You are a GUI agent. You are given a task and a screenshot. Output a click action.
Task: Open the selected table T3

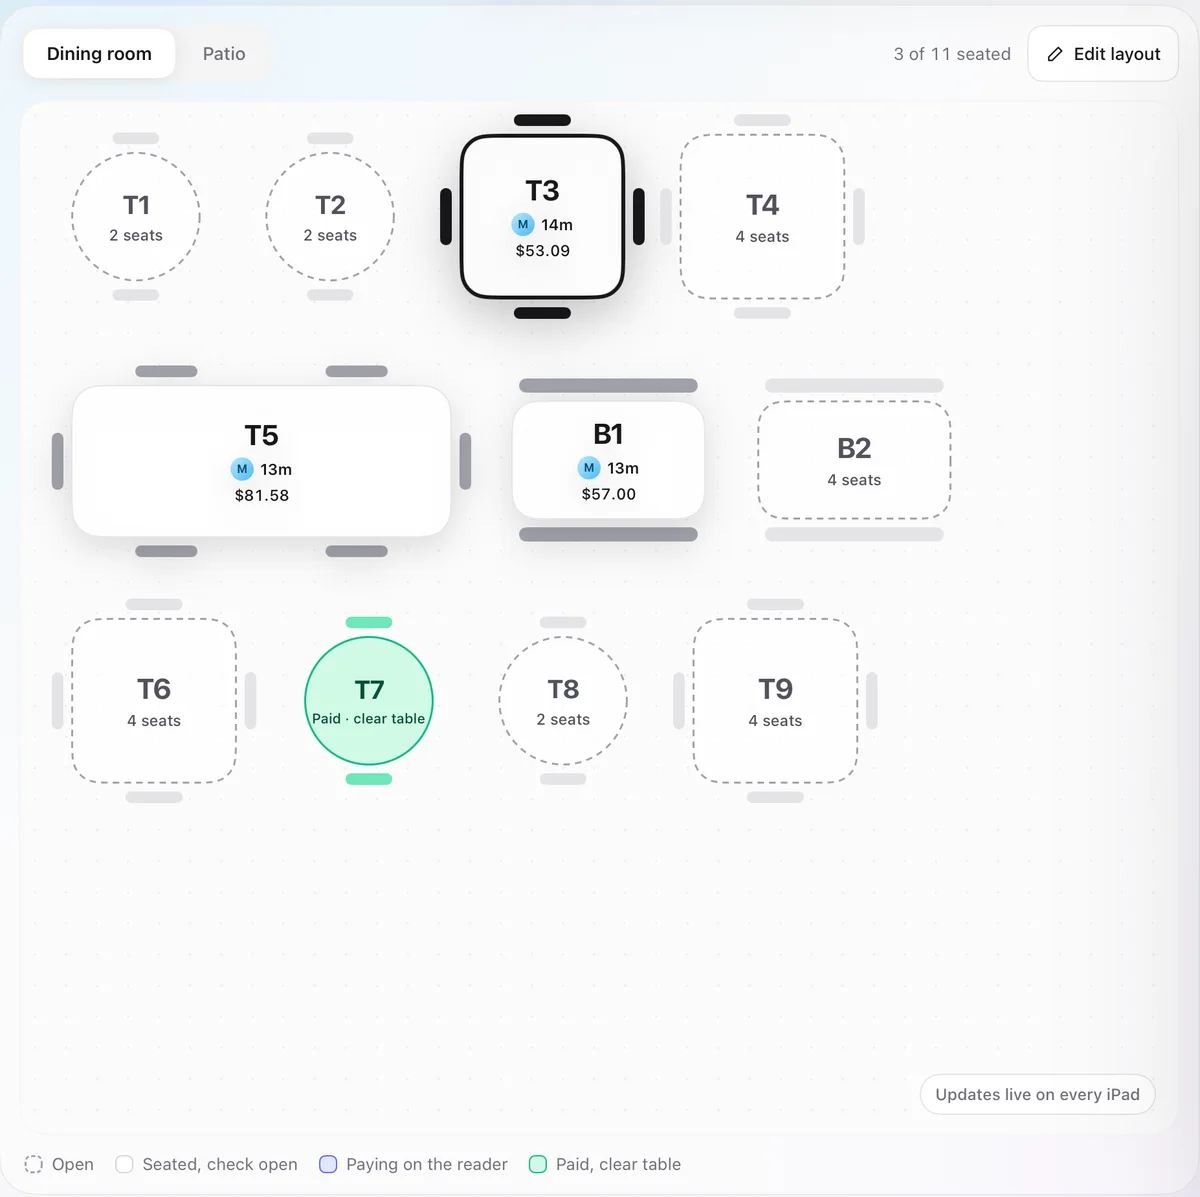[x=542, y=217]
